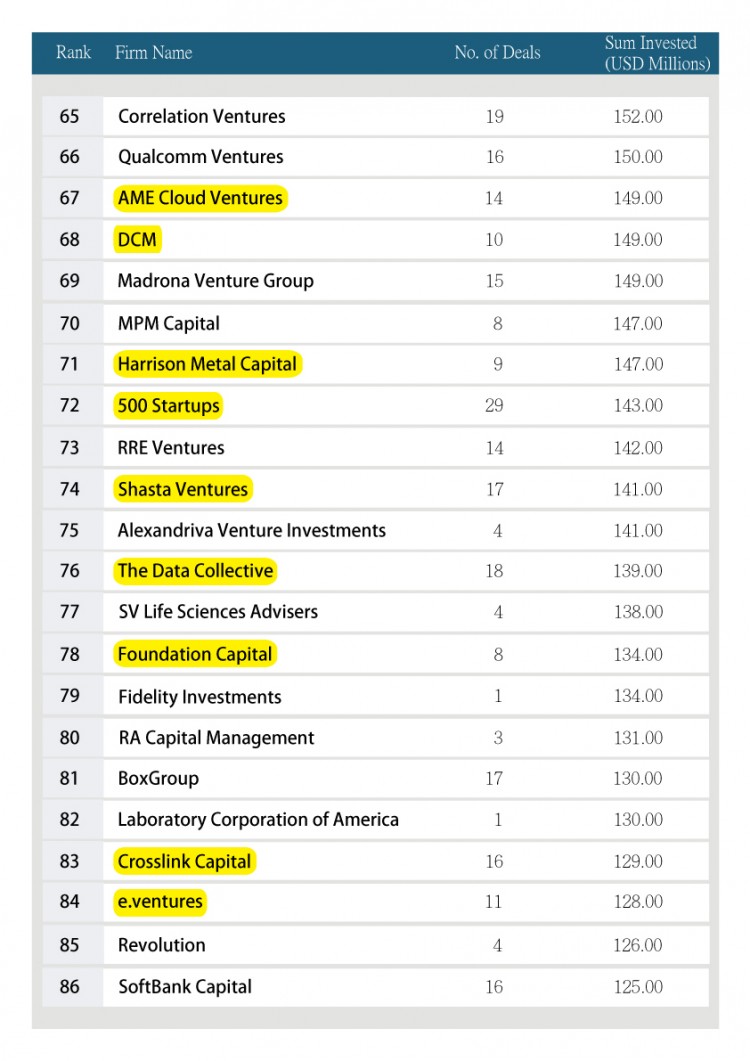This screenshot has height=1061, width=750.
Task: Select rank number 75 cell
Action: click(69, 531)
